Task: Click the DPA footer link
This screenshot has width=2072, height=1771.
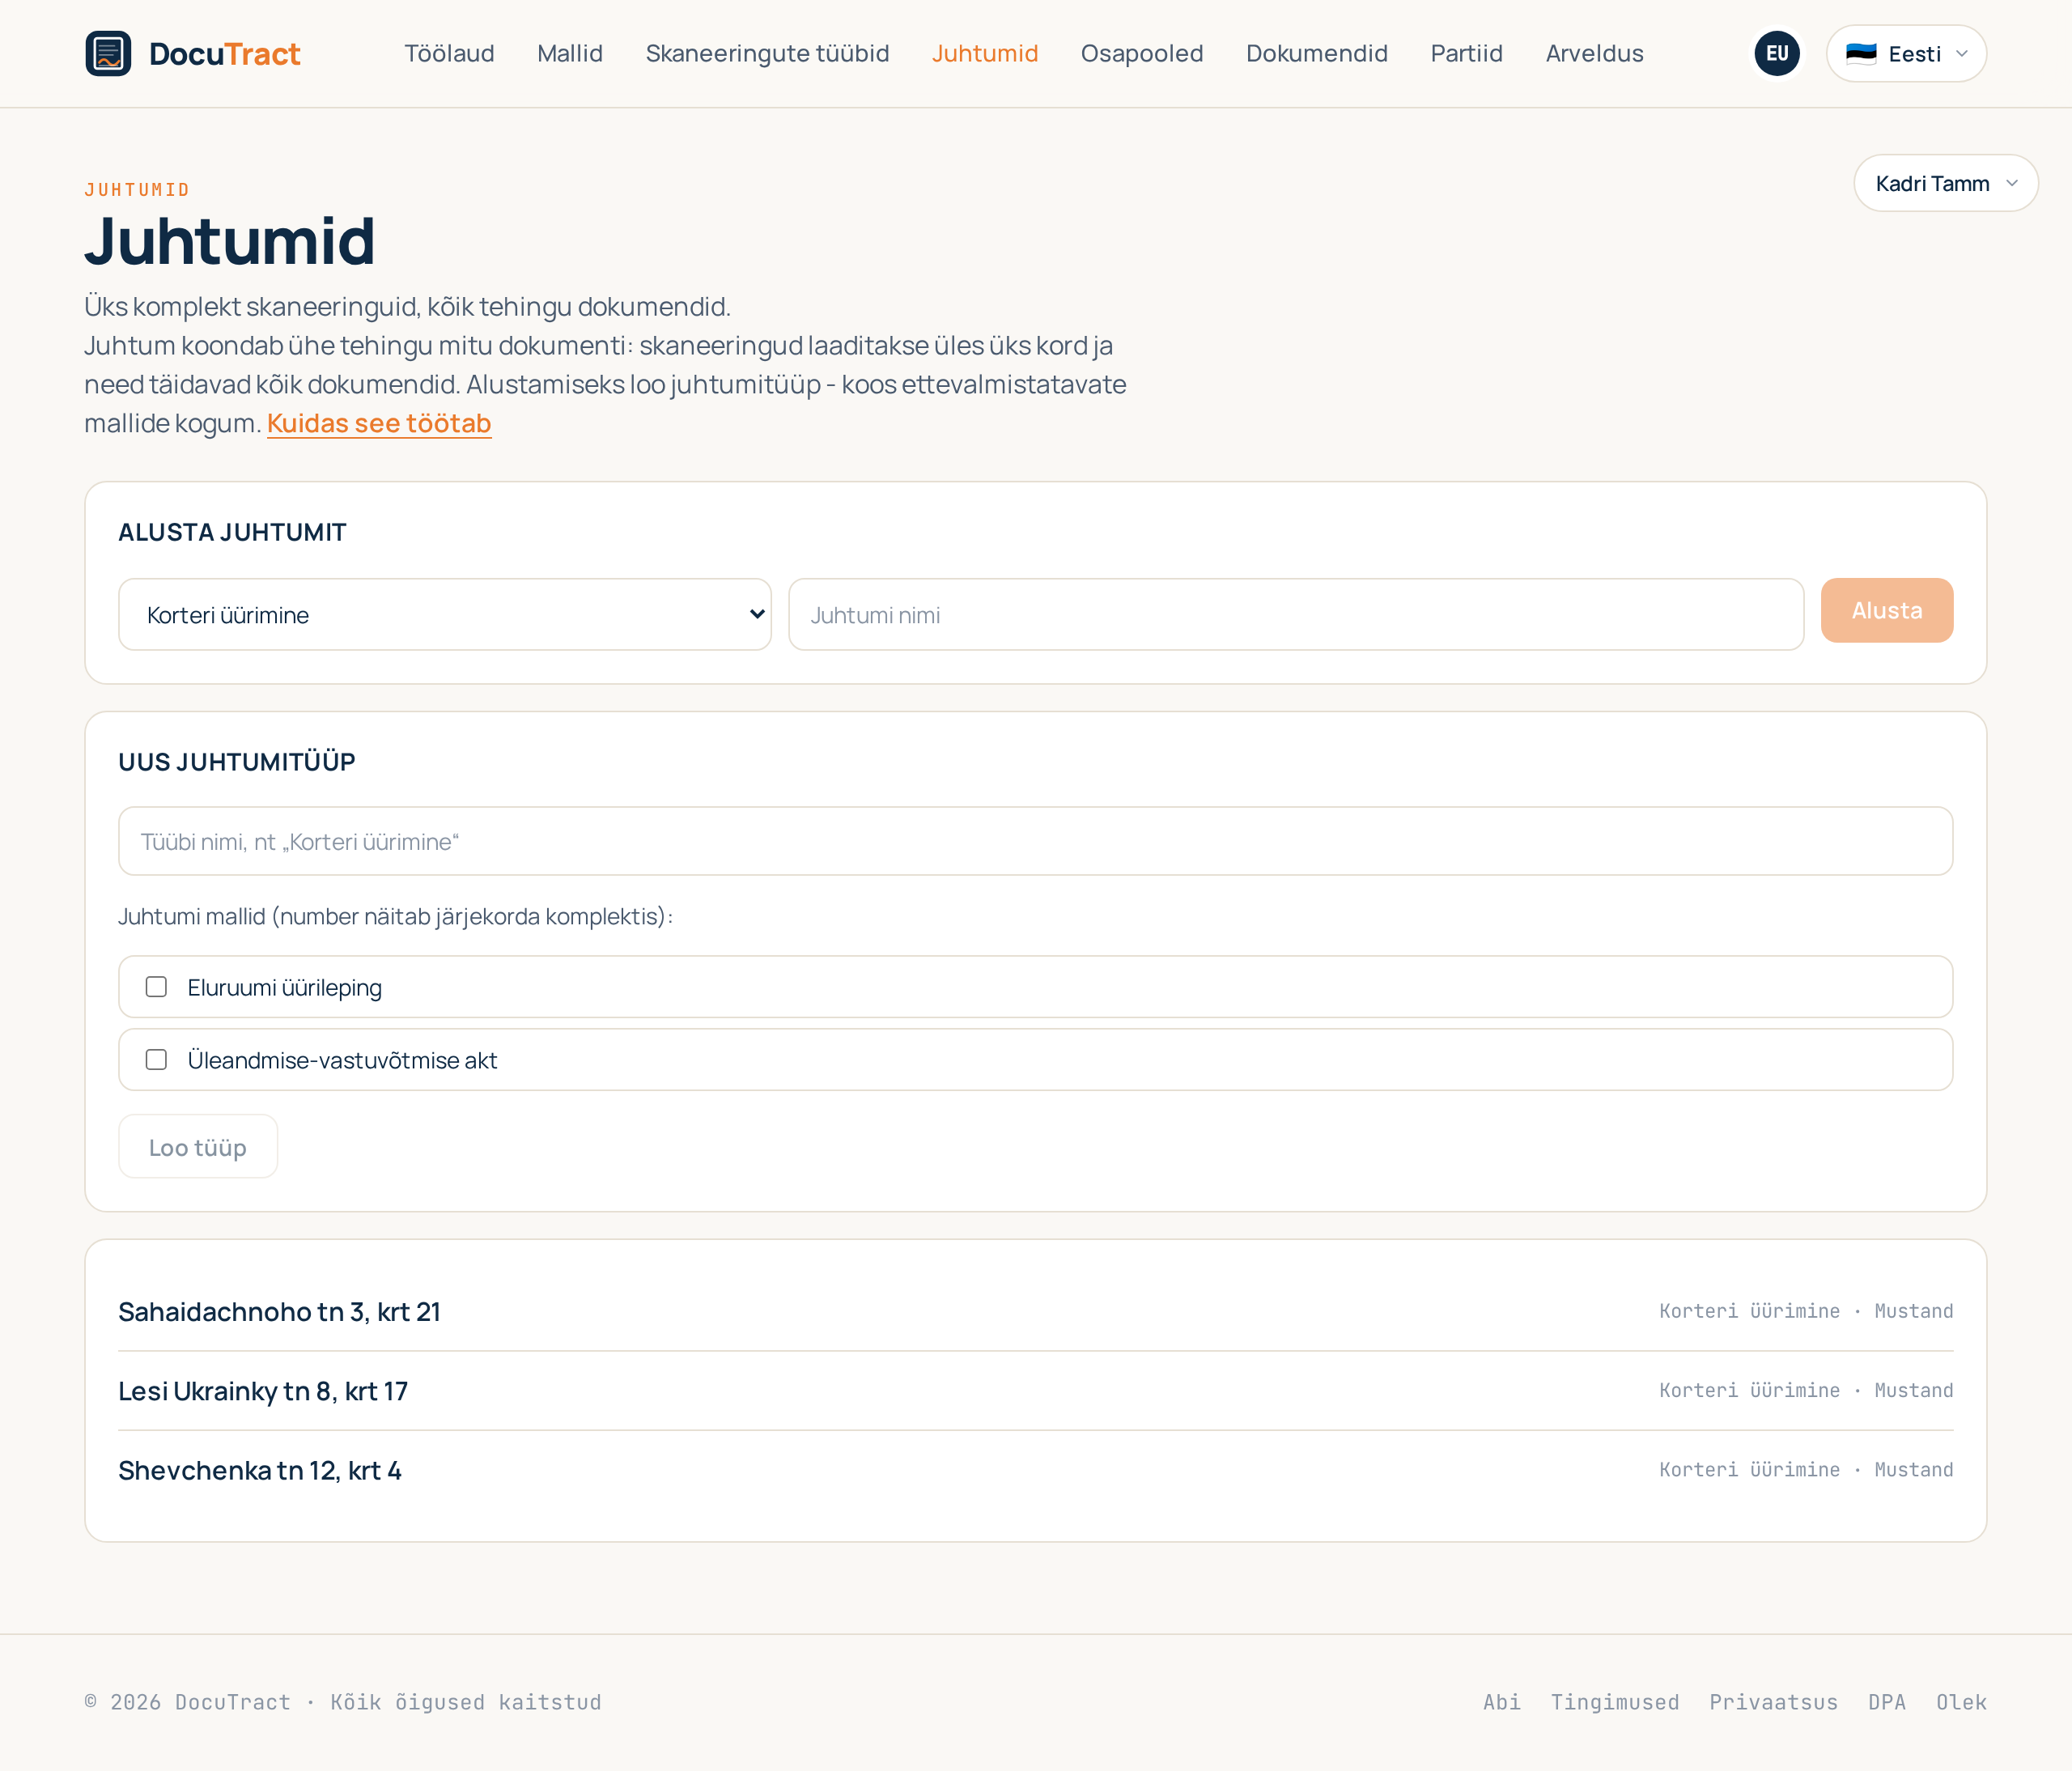Action: (1887, 1702)
